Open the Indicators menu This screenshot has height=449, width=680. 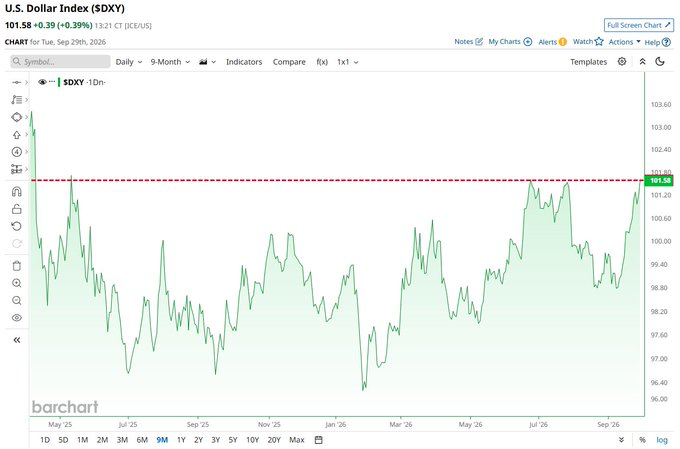(x=244, y=62)
